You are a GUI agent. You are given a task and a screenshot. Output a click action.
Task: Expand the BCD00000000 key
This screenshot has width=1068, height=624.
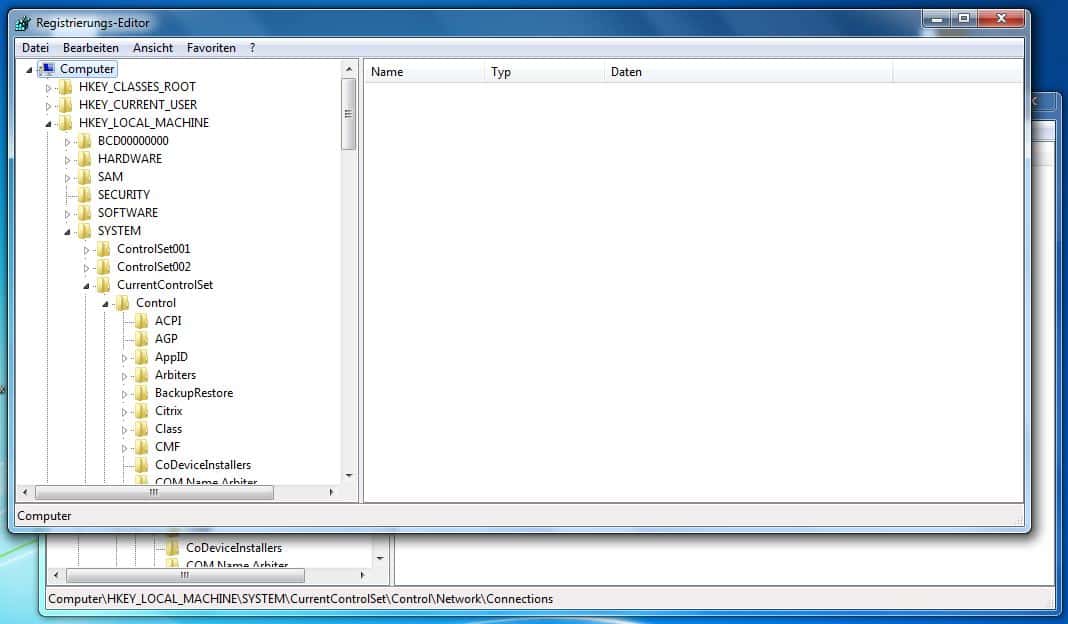pos(67,142)
